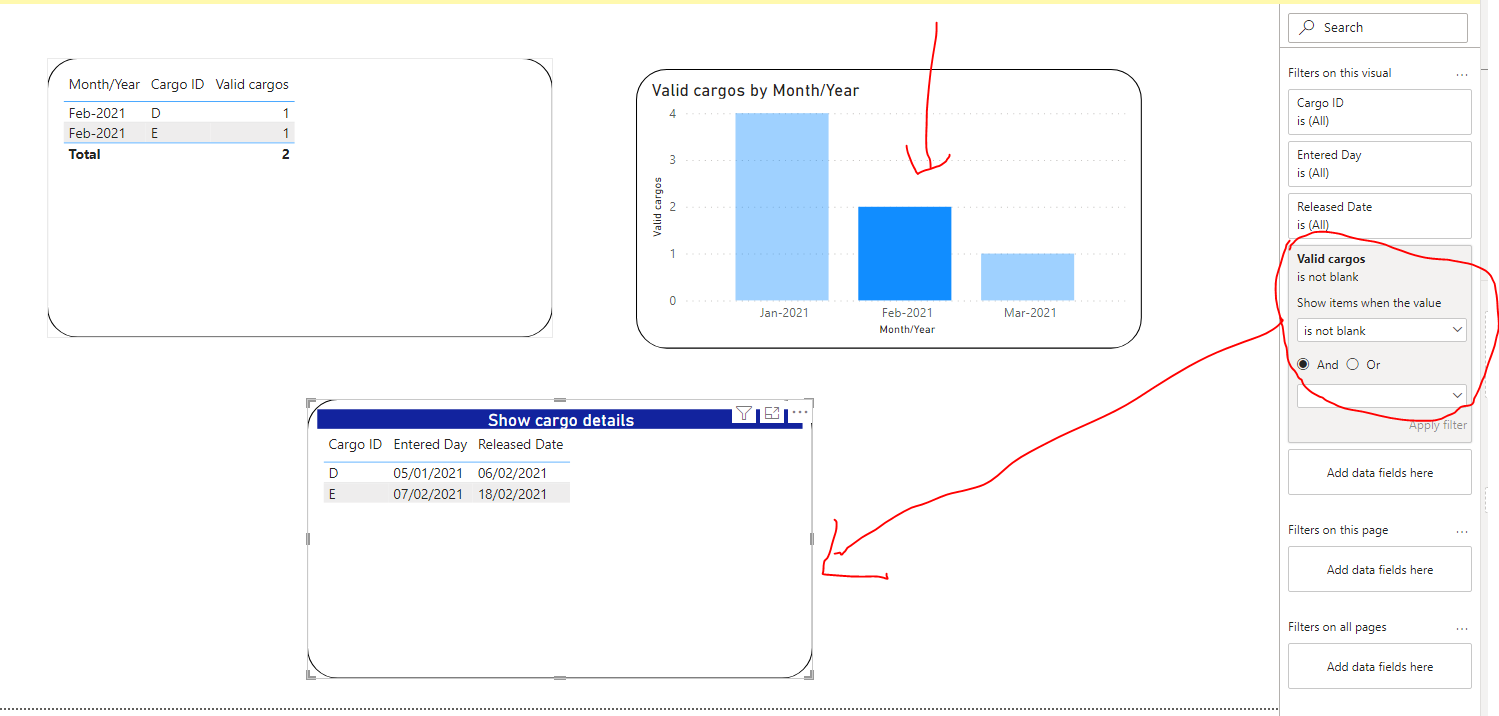This screenshot has height=716, width=1499.
Task: Sort by Month/Year column header in top table
Action: click(104, 85)
